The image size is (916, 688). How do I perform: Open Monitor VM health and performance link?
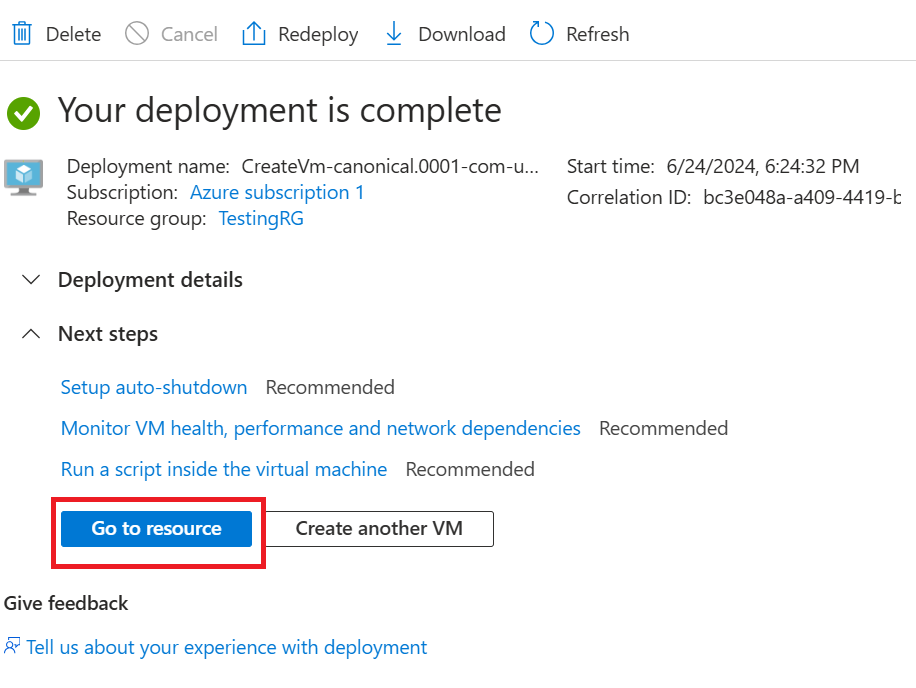tap(320, 428)
